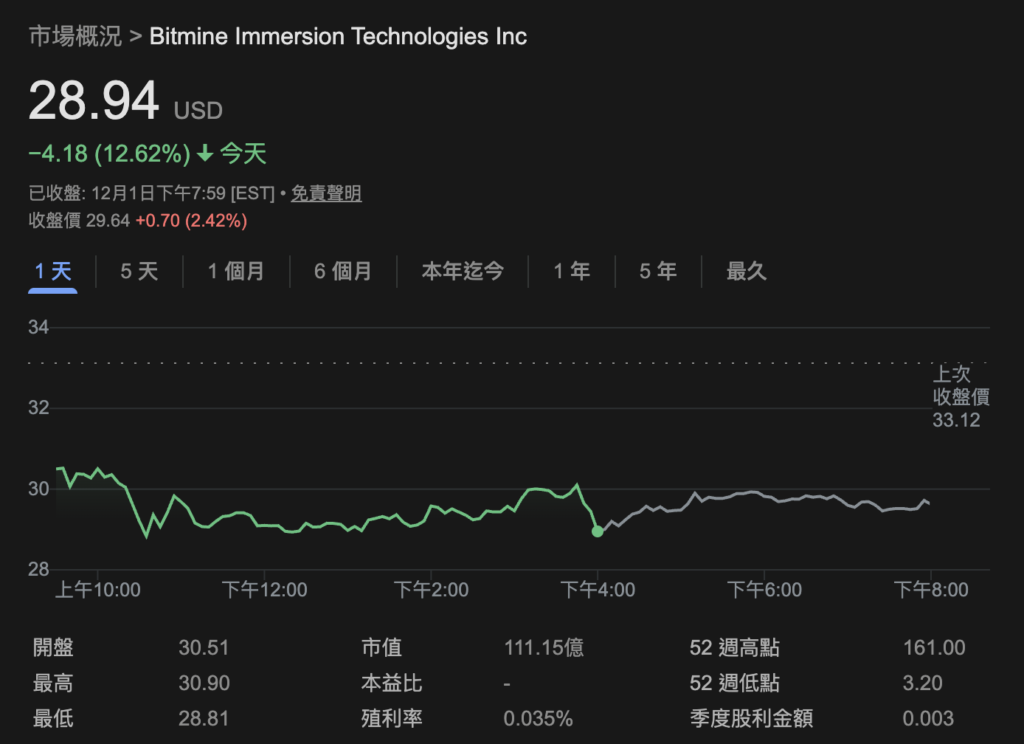Screen dimensions: 1024x744
Task: Click the 市場概況 breadcrumb link
Action: pos(75,37)
